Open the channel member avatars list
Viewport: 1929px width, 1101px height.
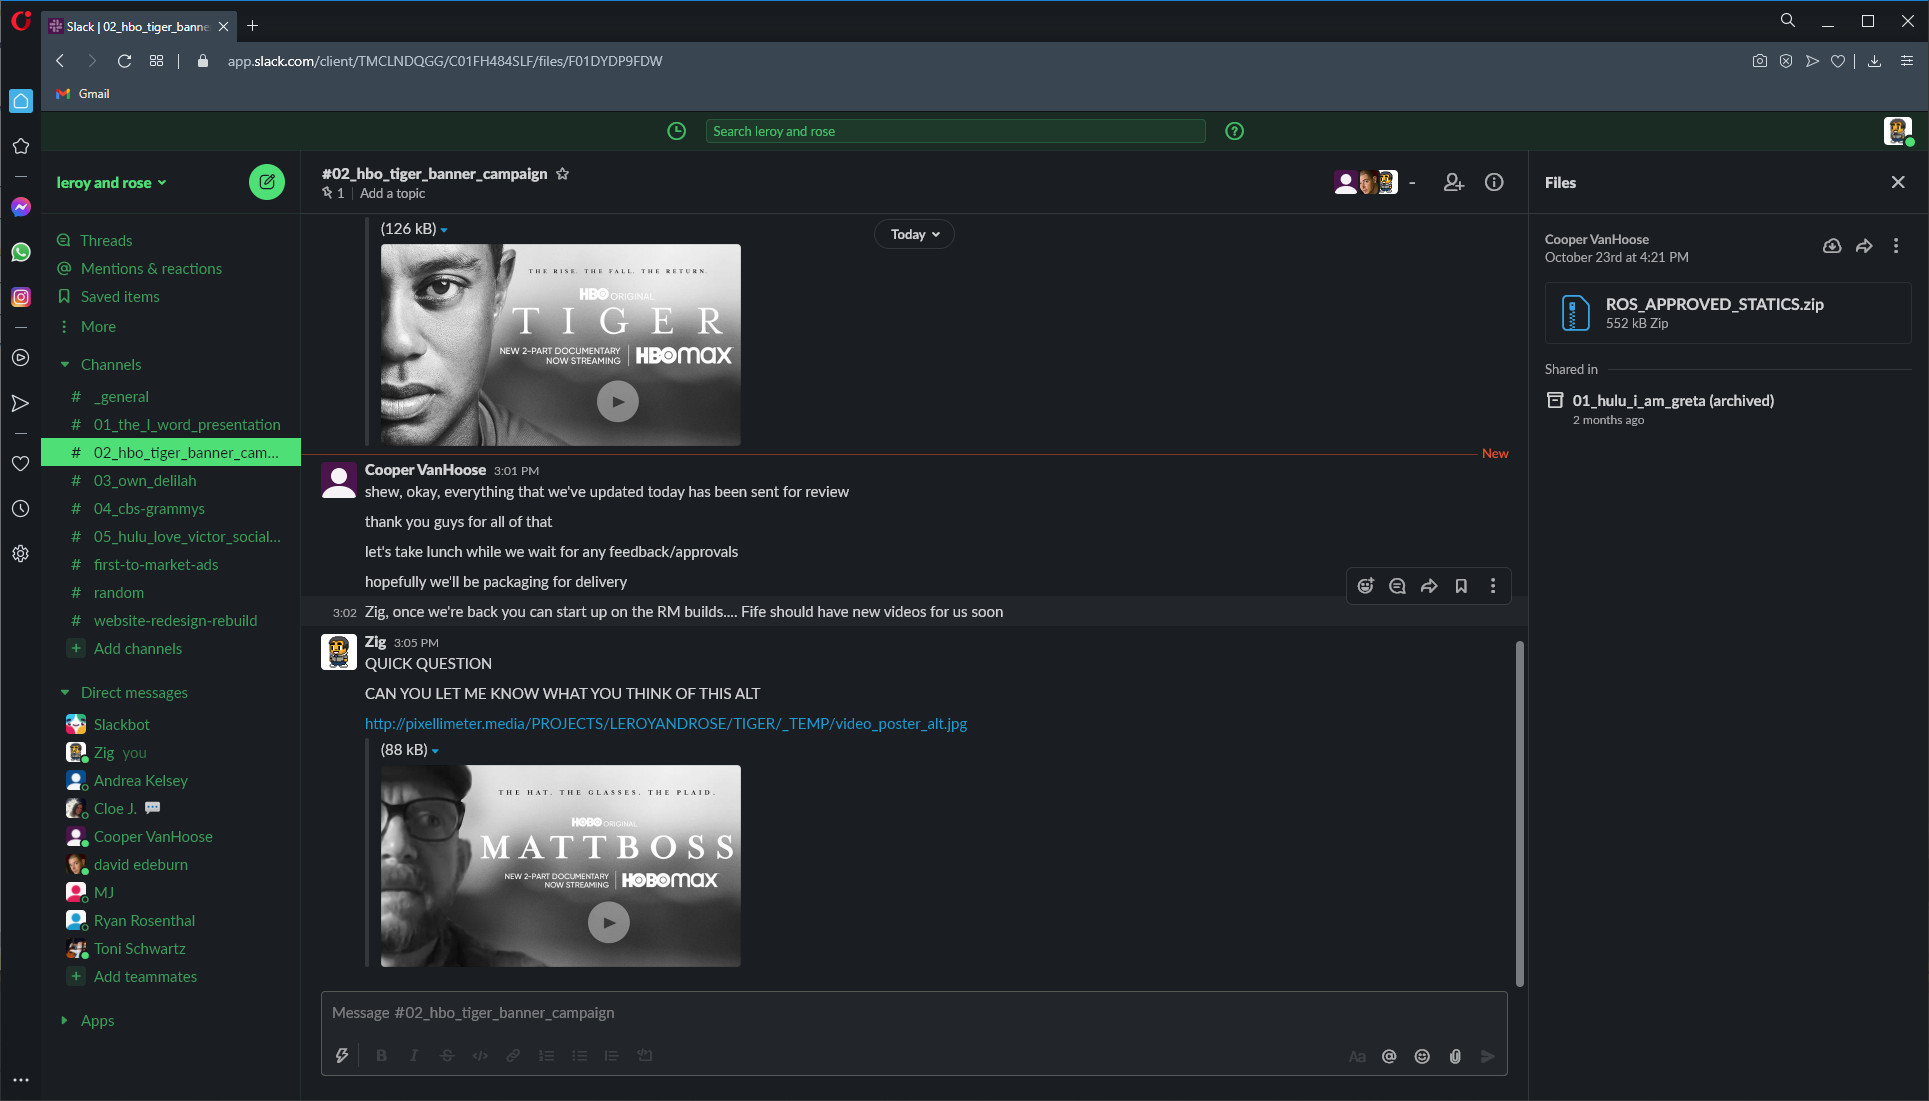click(x=1366, y=182)
